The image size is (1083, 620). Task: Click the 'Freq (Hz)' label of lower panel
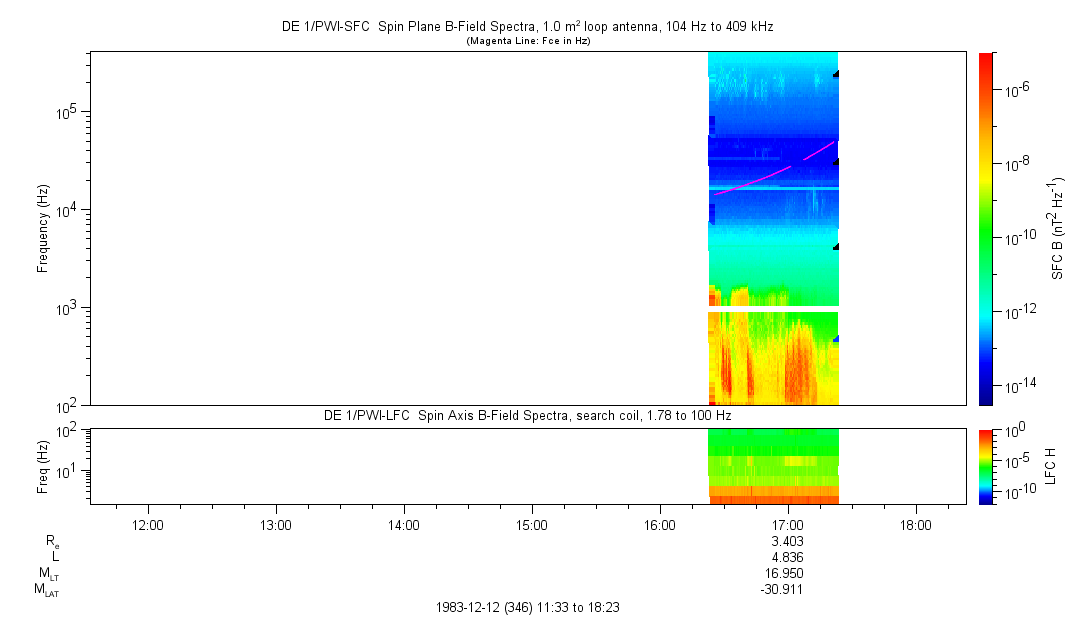click(43, 465)
